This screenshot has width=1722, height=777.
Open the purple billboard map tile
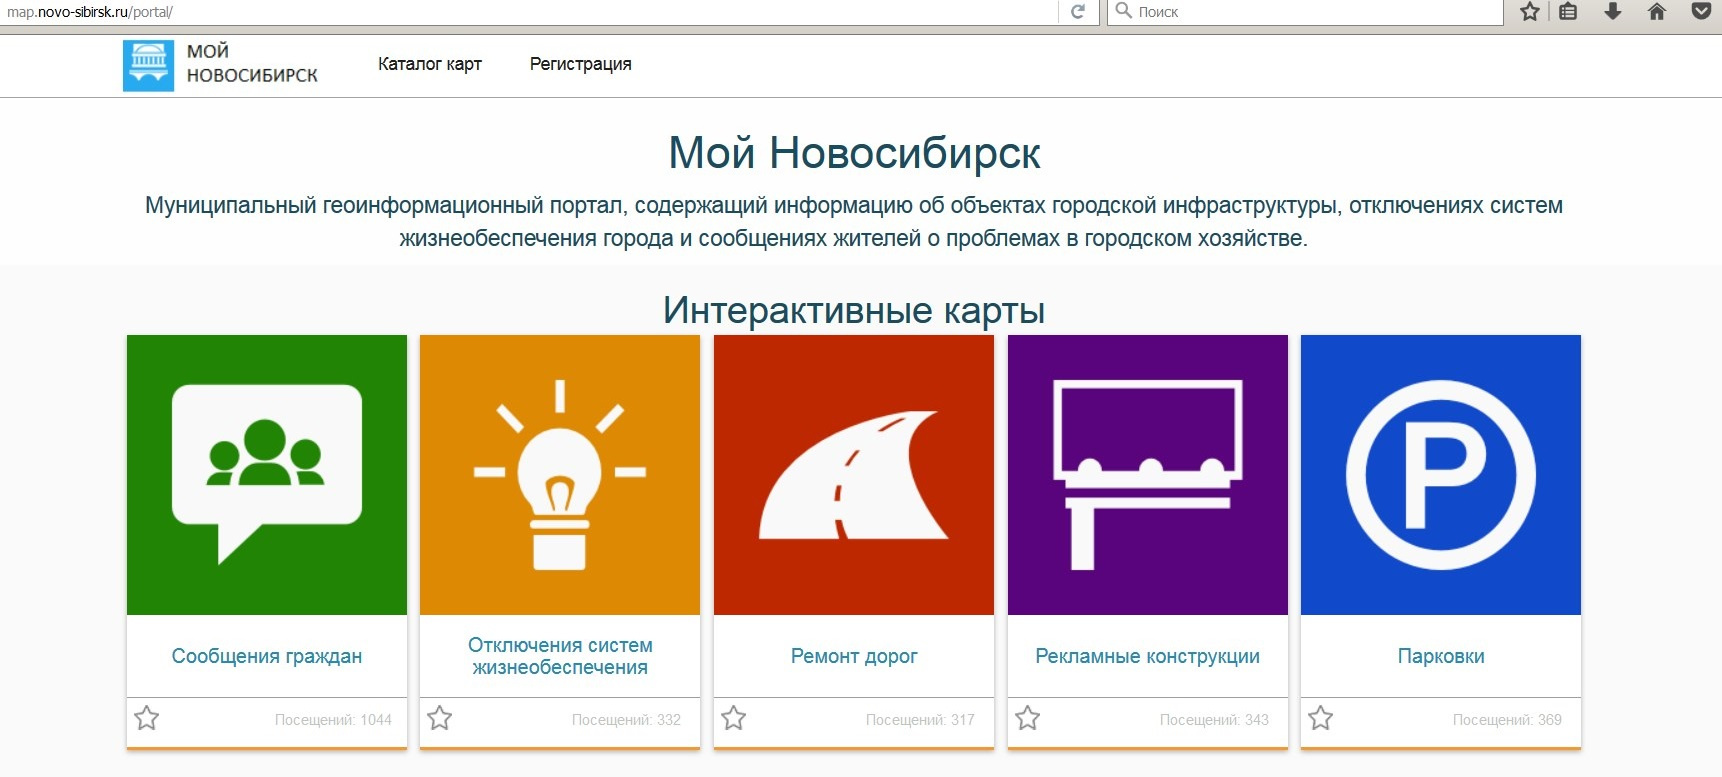pyautogui.click(x=1148, y=475)
